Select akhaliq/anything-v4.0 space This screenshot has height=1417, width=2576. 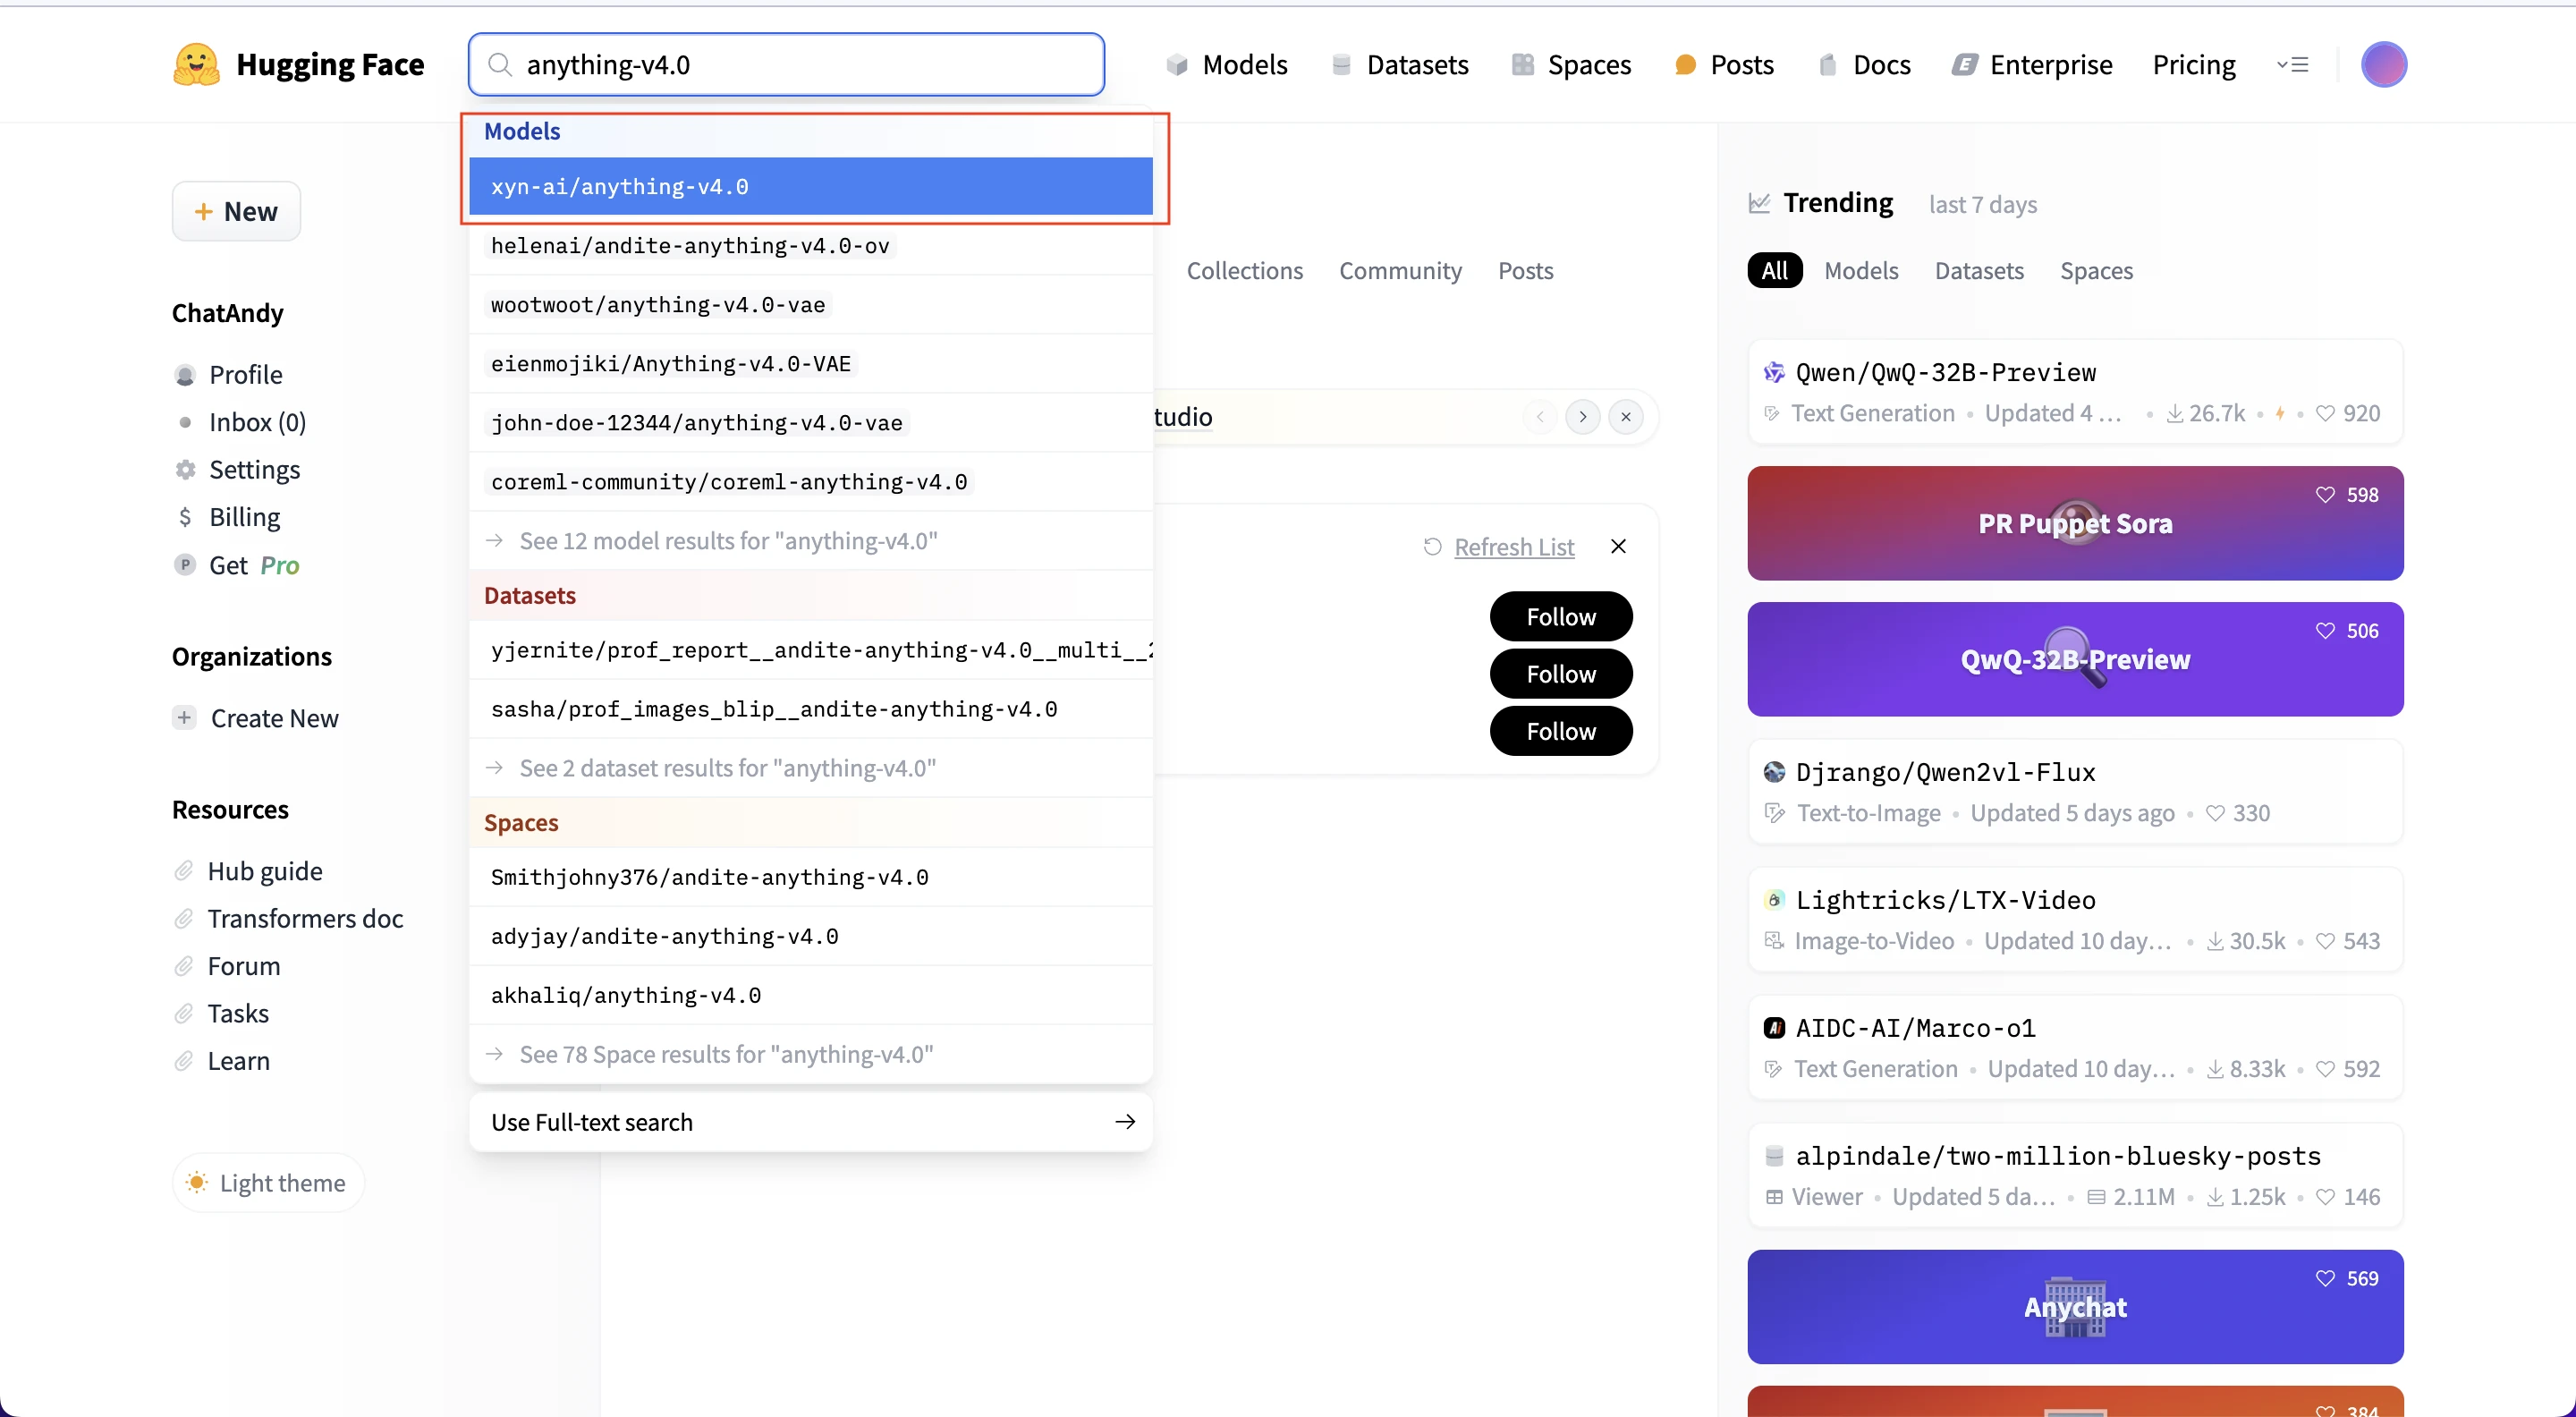[811, 995]
